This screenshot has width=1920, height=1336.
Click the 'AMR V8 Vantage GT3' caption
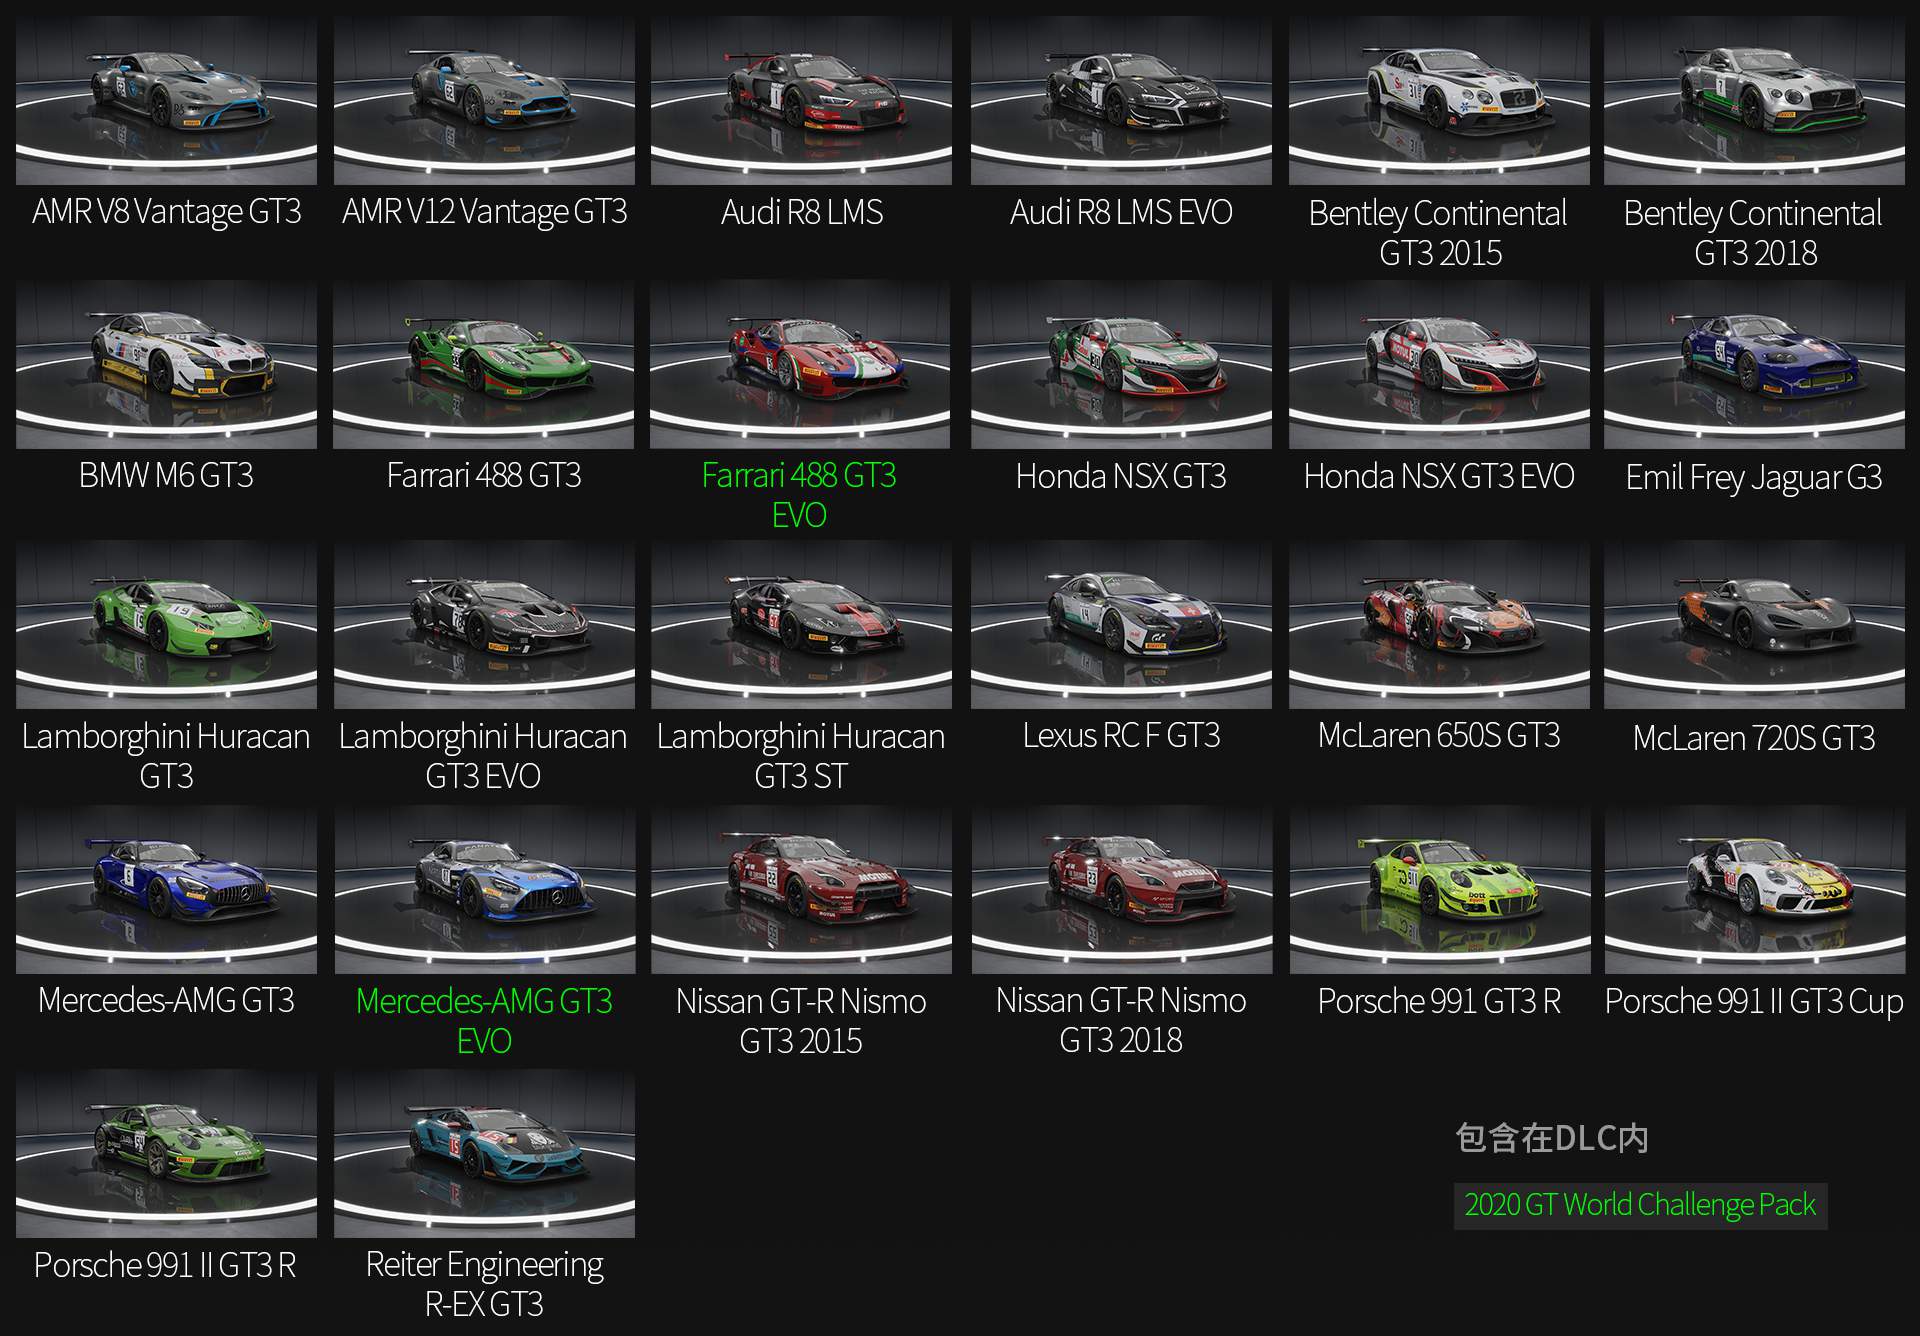click(x=166, y=212)
